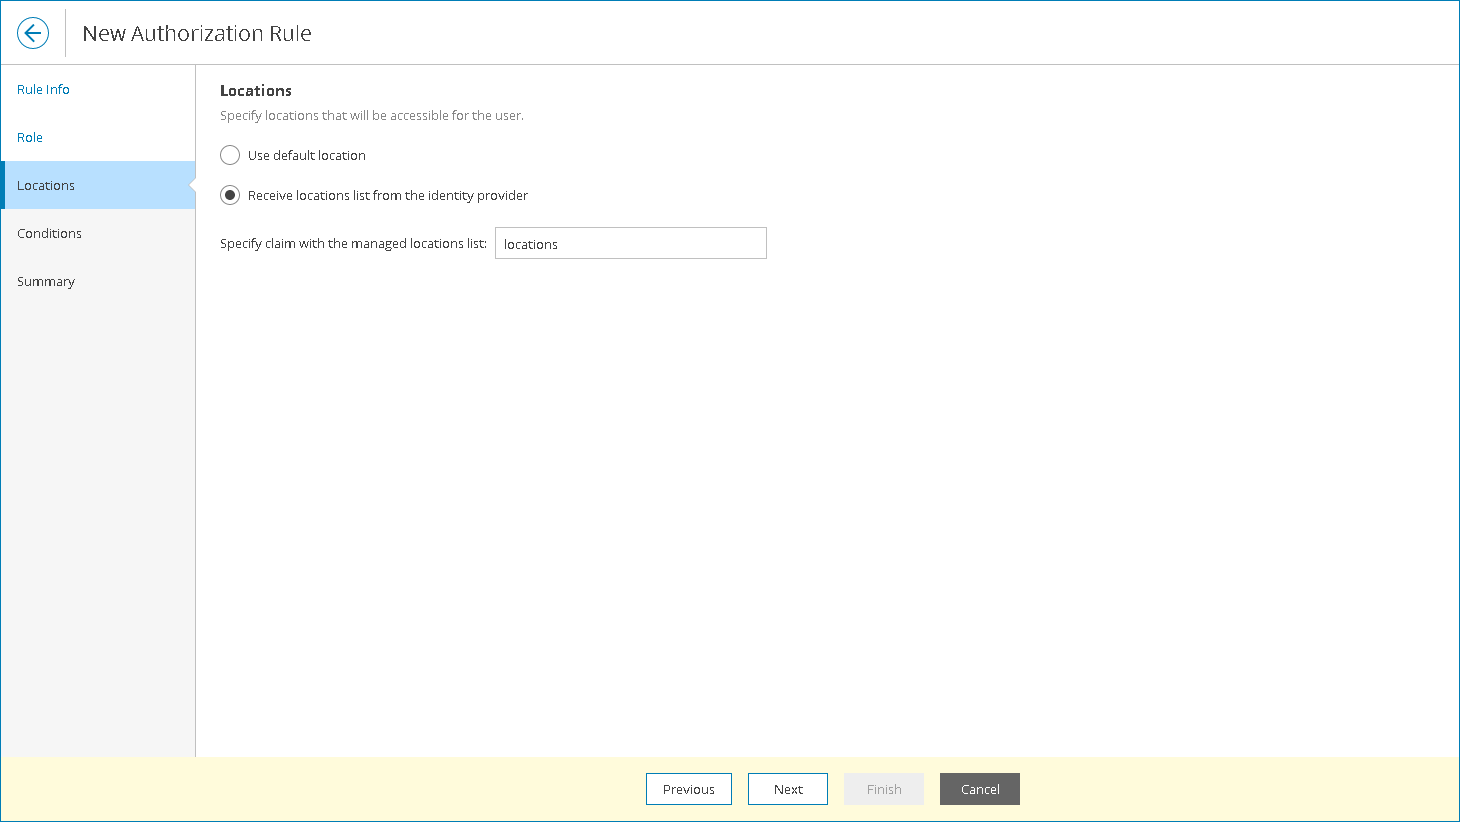The height and width of the screenshot is (822, 1460).
Task: Open the Conditions step
Action: click(x=49, y=233)
